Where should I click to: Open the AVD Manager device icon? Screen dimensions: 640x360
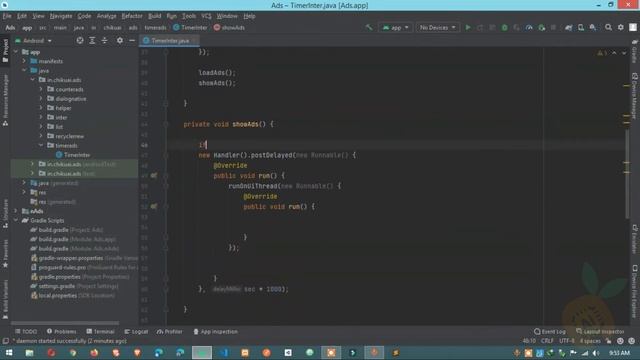[580, 27]
